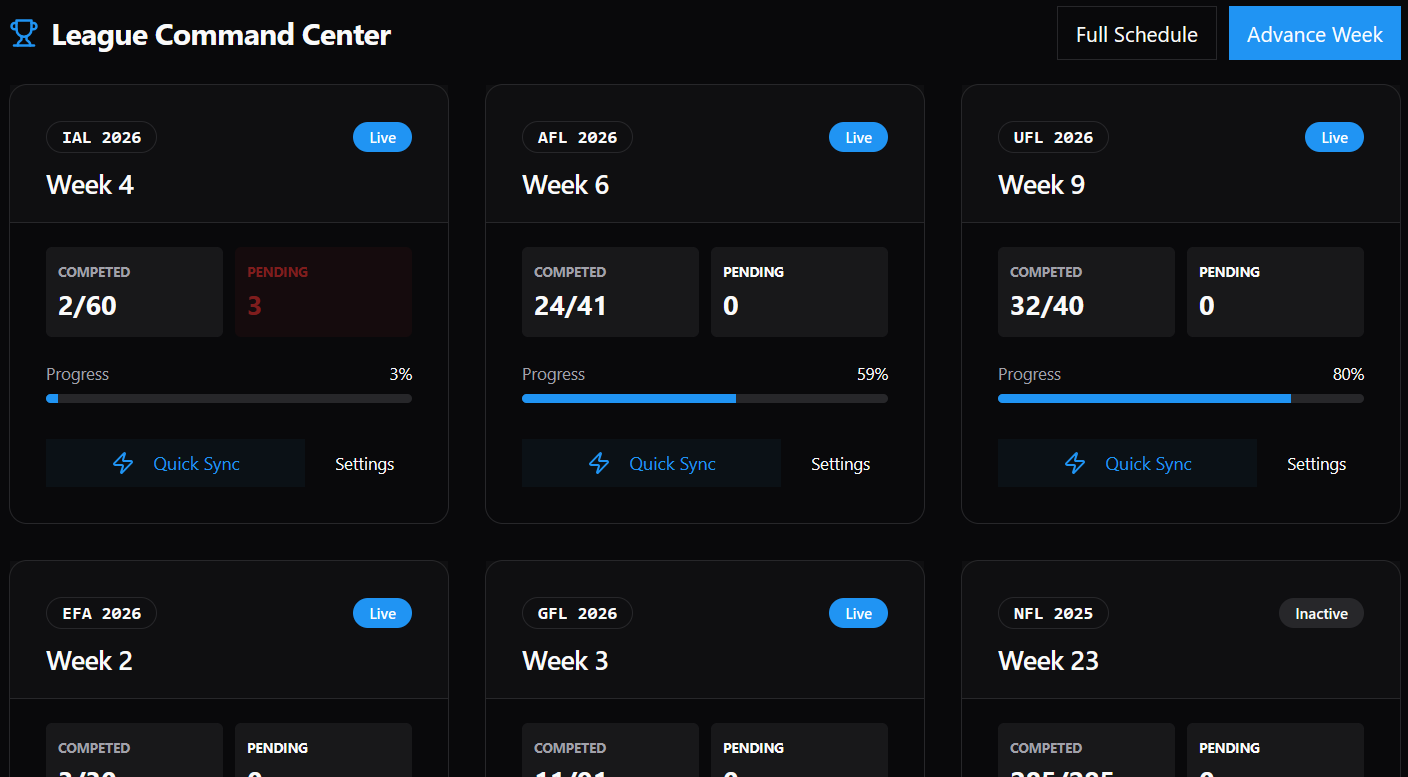The height and width of the screenshot is (777, 1408).
Task: Click the Live badge on UFL 2026
Action: click(1335, 137)
